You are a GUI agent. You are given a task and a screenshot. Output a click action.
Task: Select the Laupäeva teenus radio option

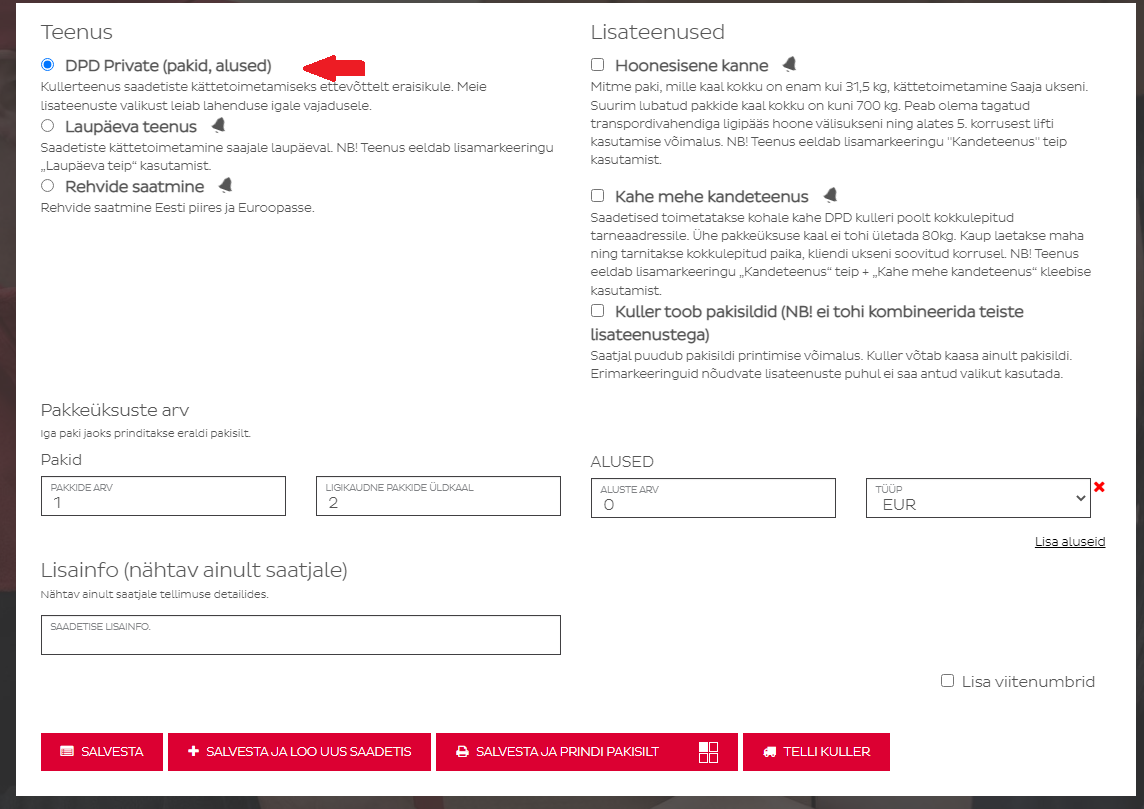[47, 125]
